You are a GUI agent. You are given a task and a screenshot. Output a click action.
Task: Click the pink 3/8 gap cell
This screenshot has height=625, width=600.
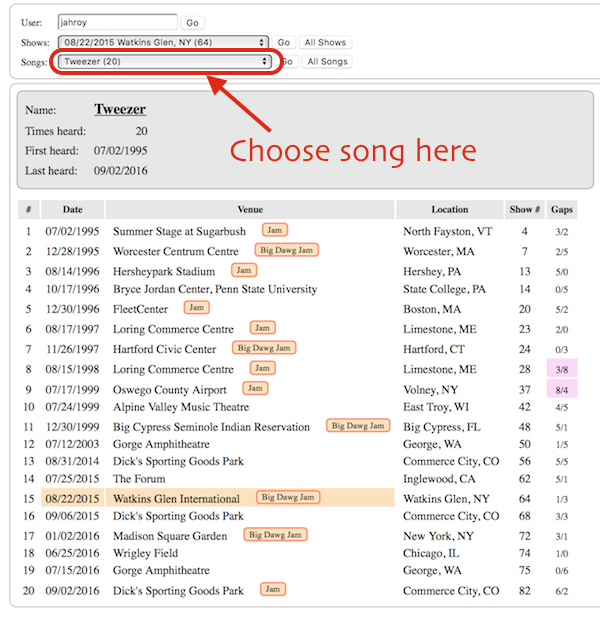562,369
